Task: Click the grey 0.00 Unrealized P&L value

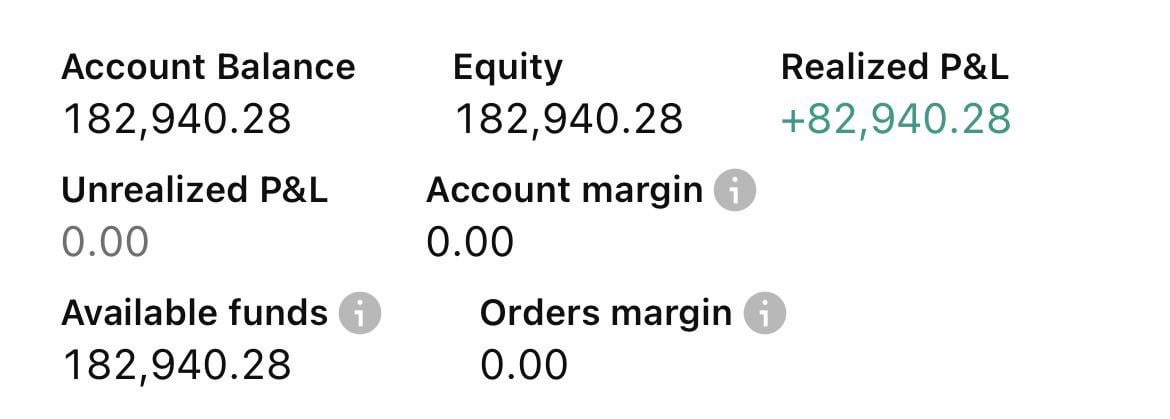Action: 105,242
